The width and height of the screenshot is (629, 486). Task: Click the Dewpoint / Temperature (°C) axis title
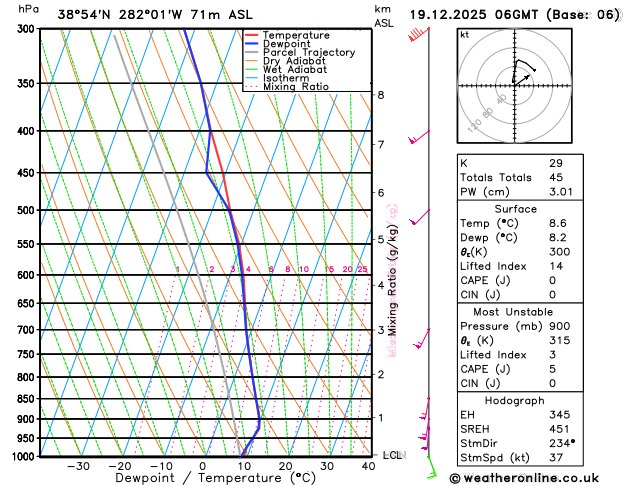215,478
